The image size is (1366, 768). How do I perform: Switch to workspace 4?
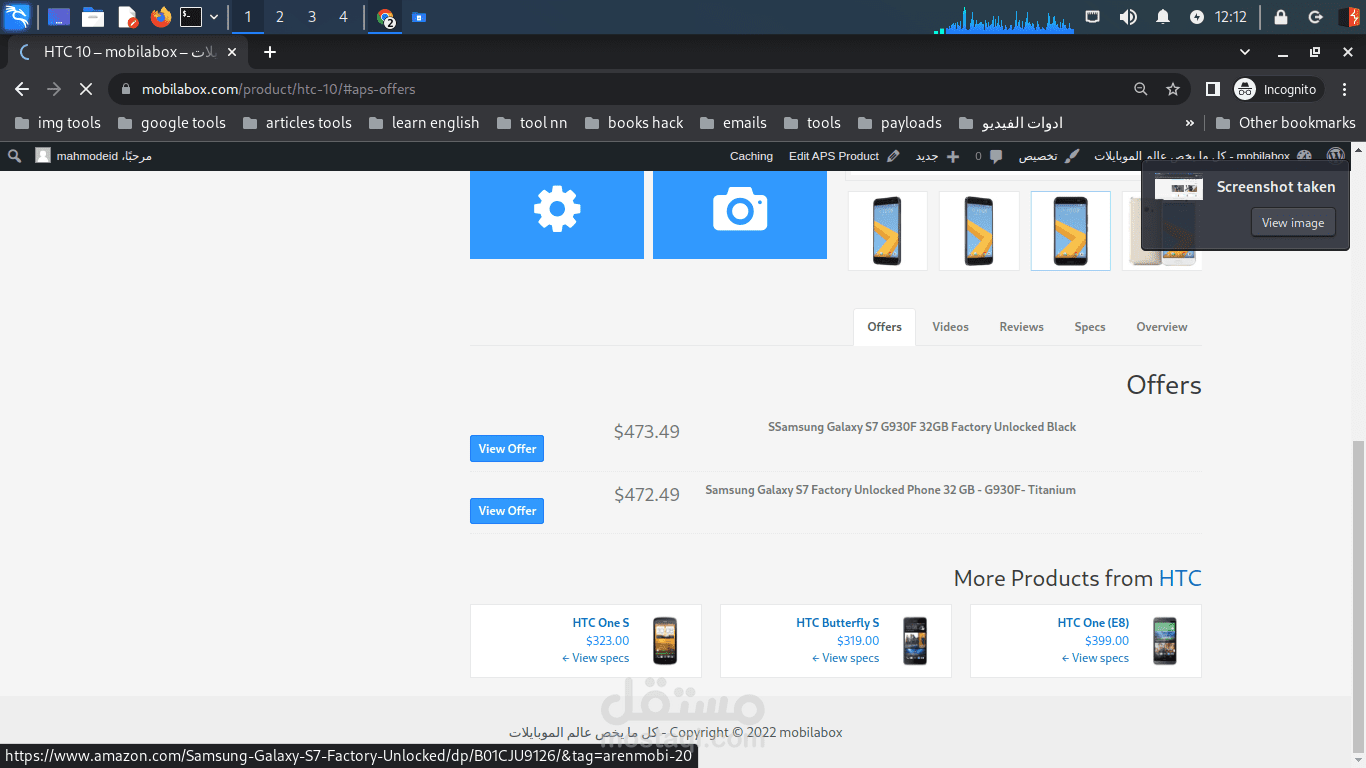tap(344, 17)
